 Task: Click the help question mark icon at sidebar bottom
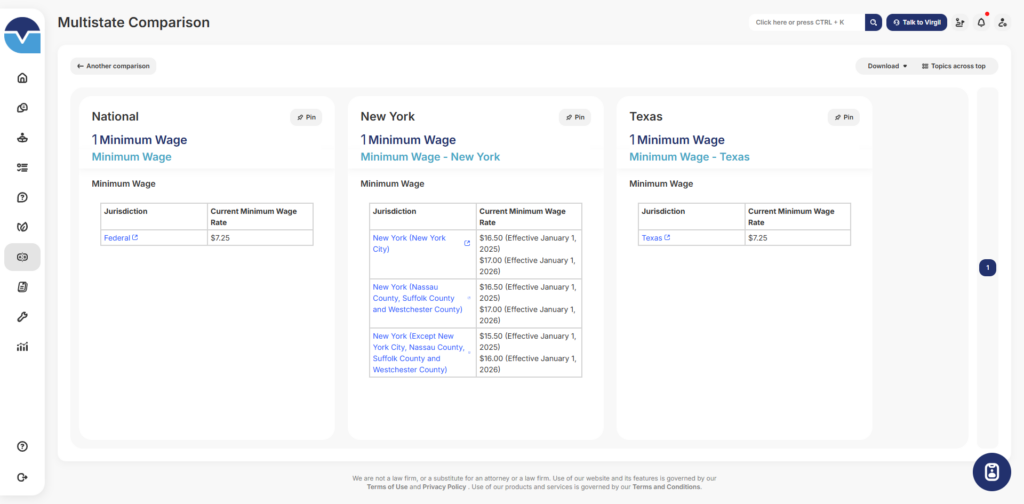(22, 446)
